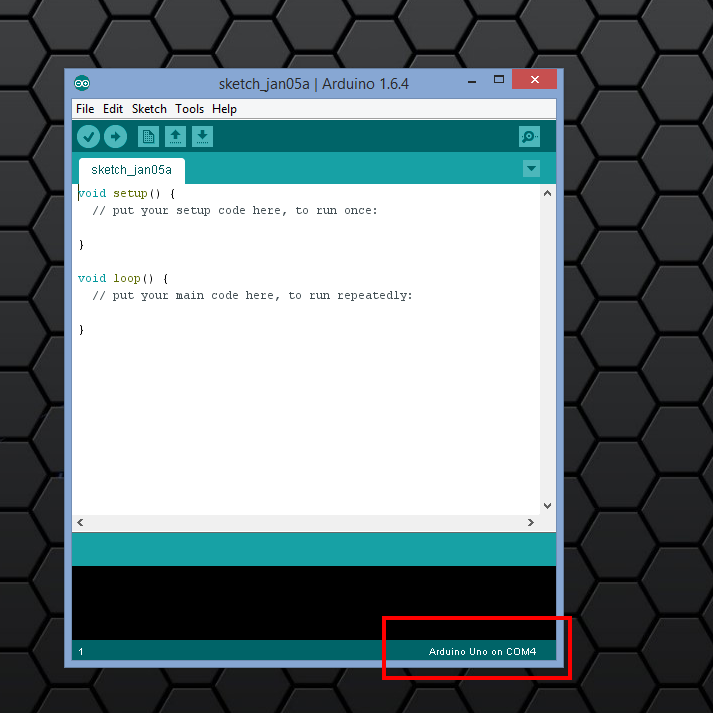Save sketch with the down-arrow icon
Viewport: 713px width, 713px height.
pos(202,136)
